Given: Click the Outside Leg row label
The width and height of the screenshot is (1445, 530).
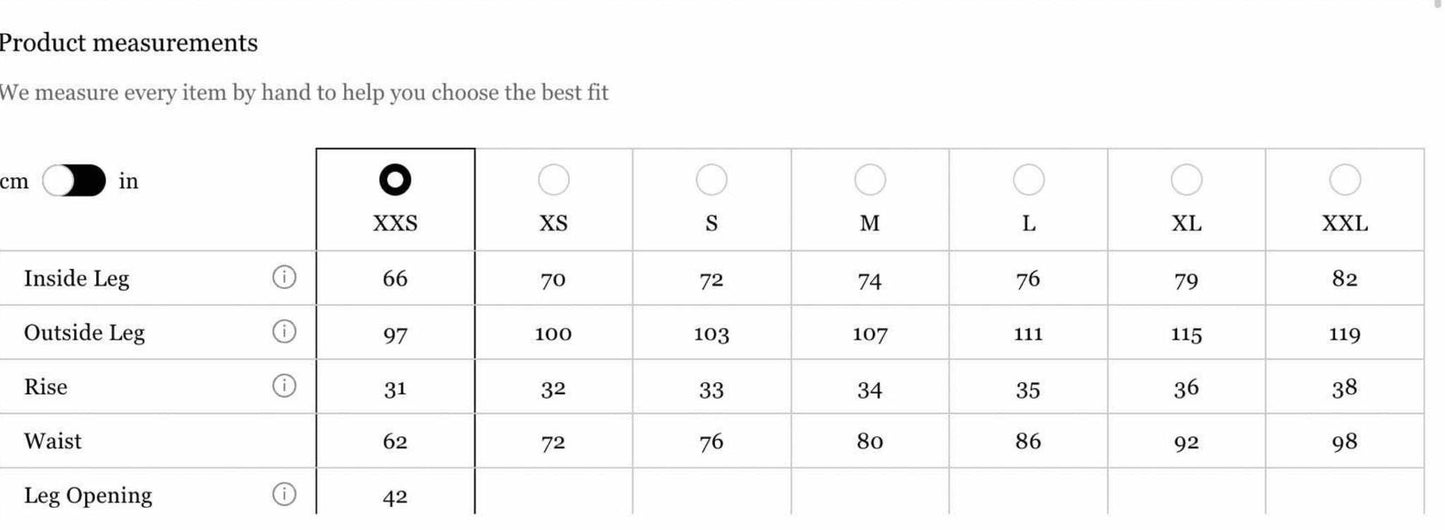Looking at the screenshot, I should tap(84, 332).
